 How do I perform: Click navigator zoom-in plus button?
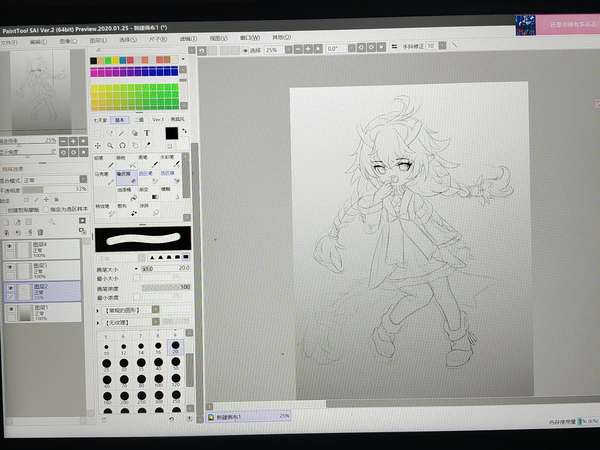(x=73, y=142)
